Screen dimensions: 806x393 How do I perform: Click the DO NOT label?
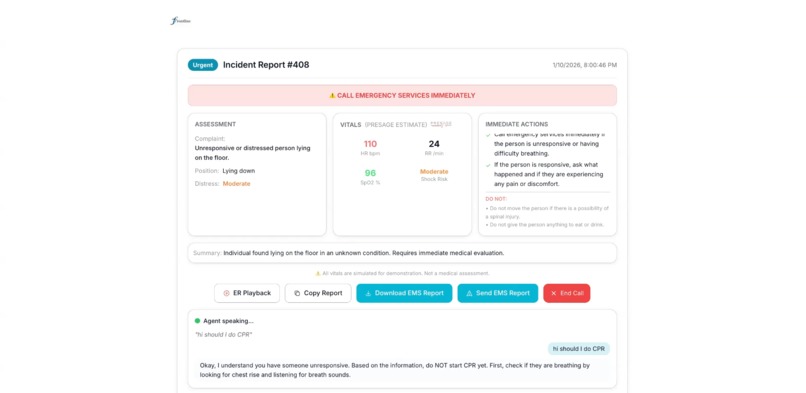[x=496, y=199]
